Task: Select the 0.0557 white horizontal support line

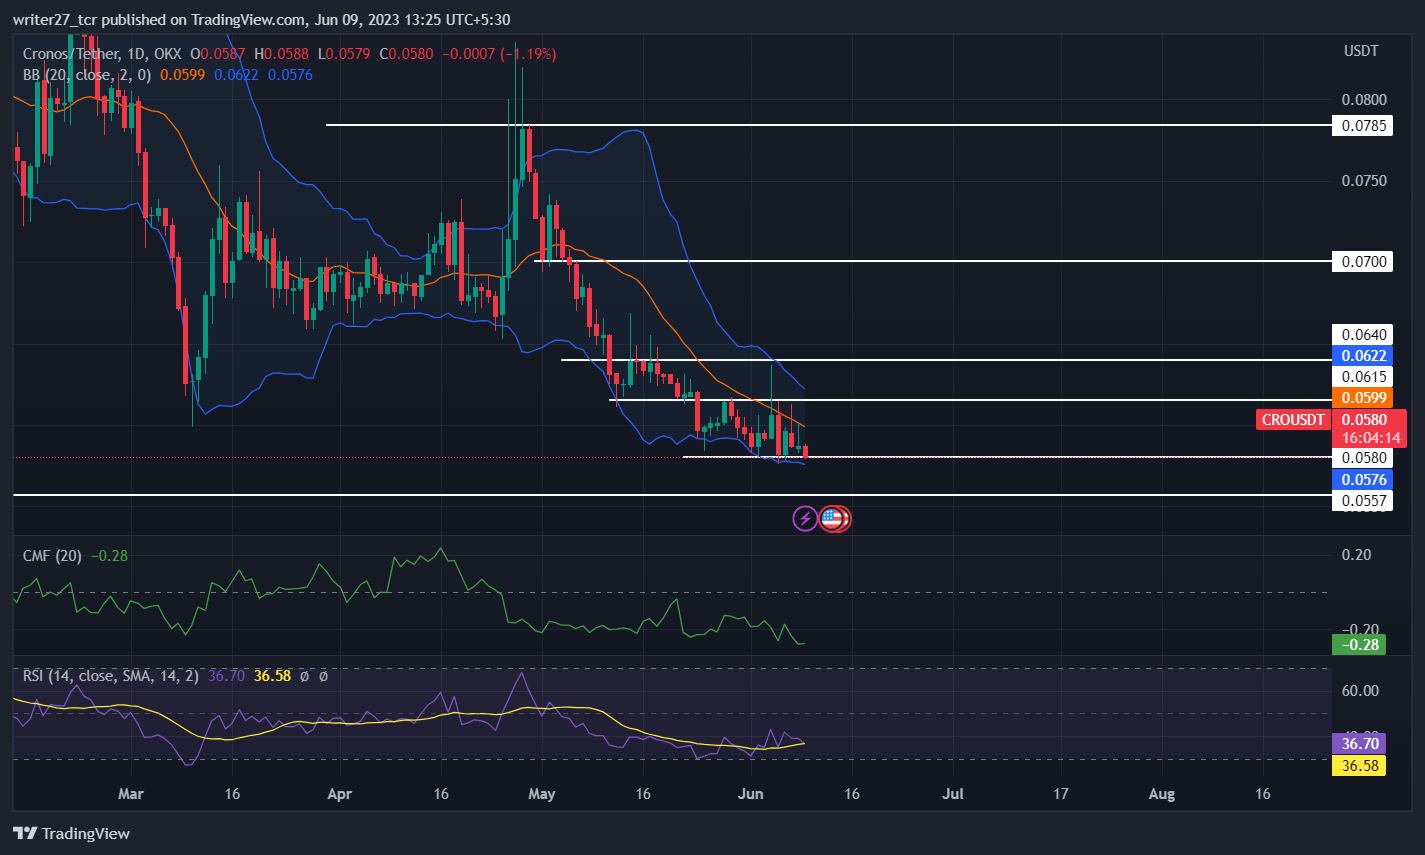Action: click(x=671, y=495)
